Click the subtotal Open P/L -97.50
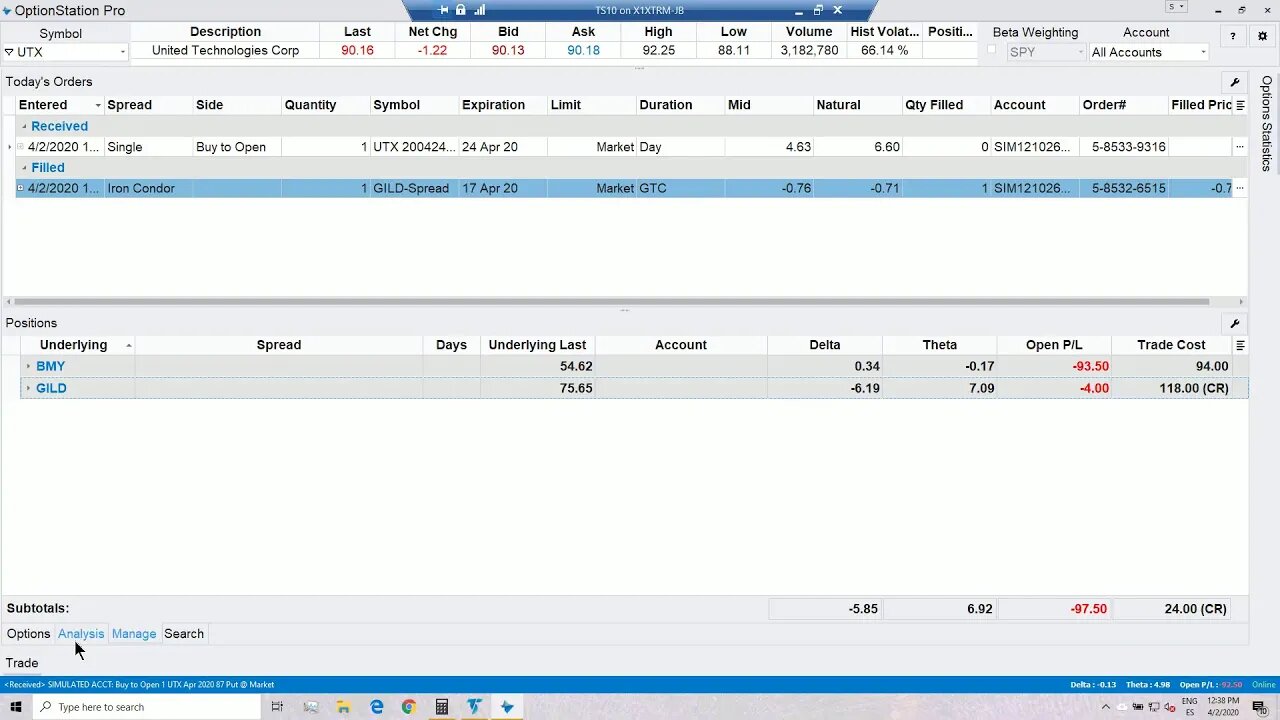 click(x=1088, y=608)
